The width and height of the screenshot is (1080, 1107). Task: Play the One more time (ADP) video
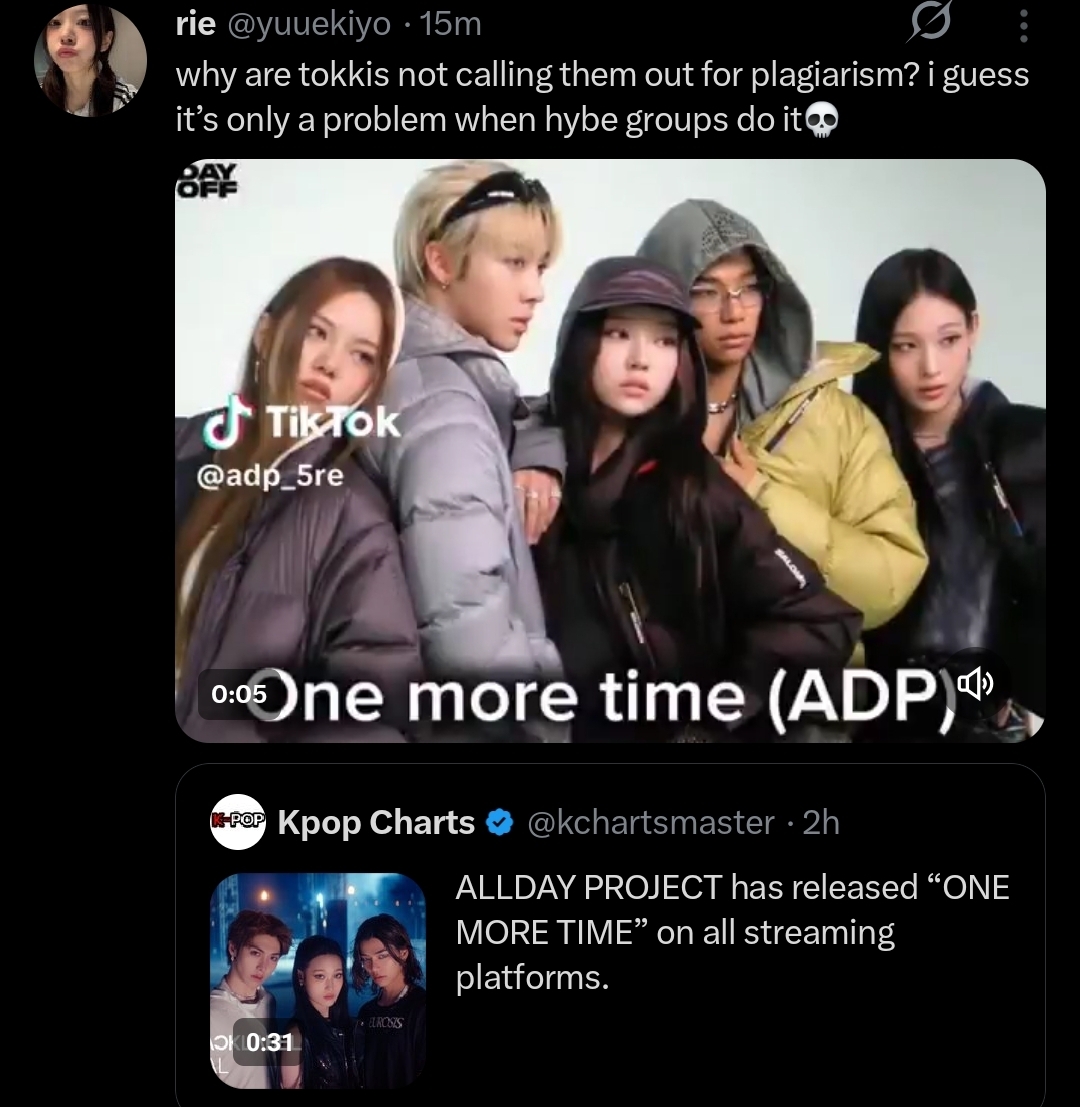[x=610, y=450]
